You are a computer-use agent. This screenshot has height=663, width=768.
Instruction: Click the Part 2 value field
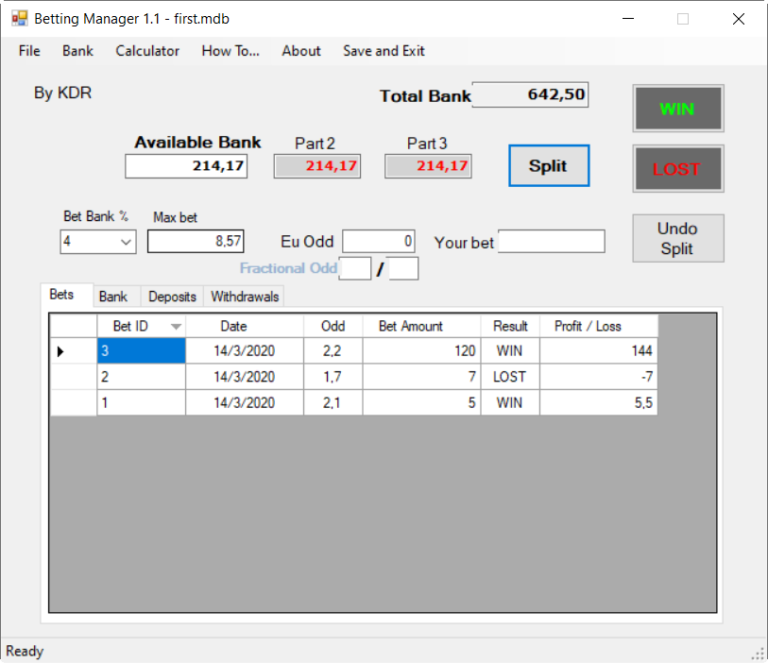317,166
